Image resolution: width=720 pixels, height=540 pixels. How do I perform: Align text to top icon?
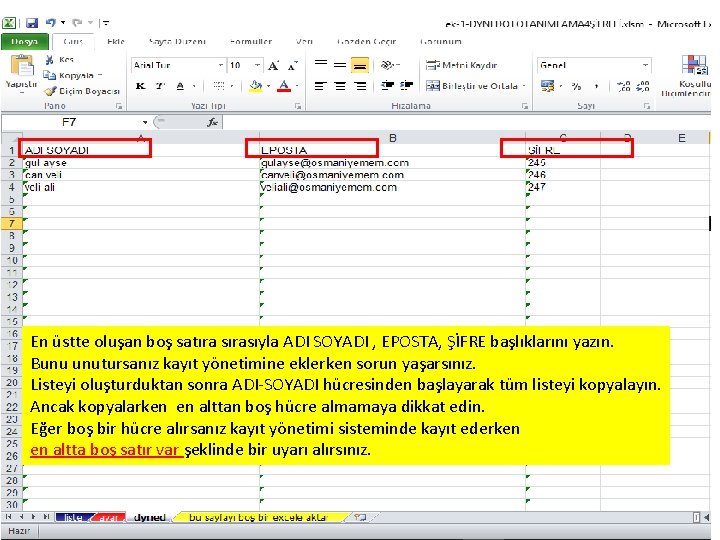click(321, 65)
